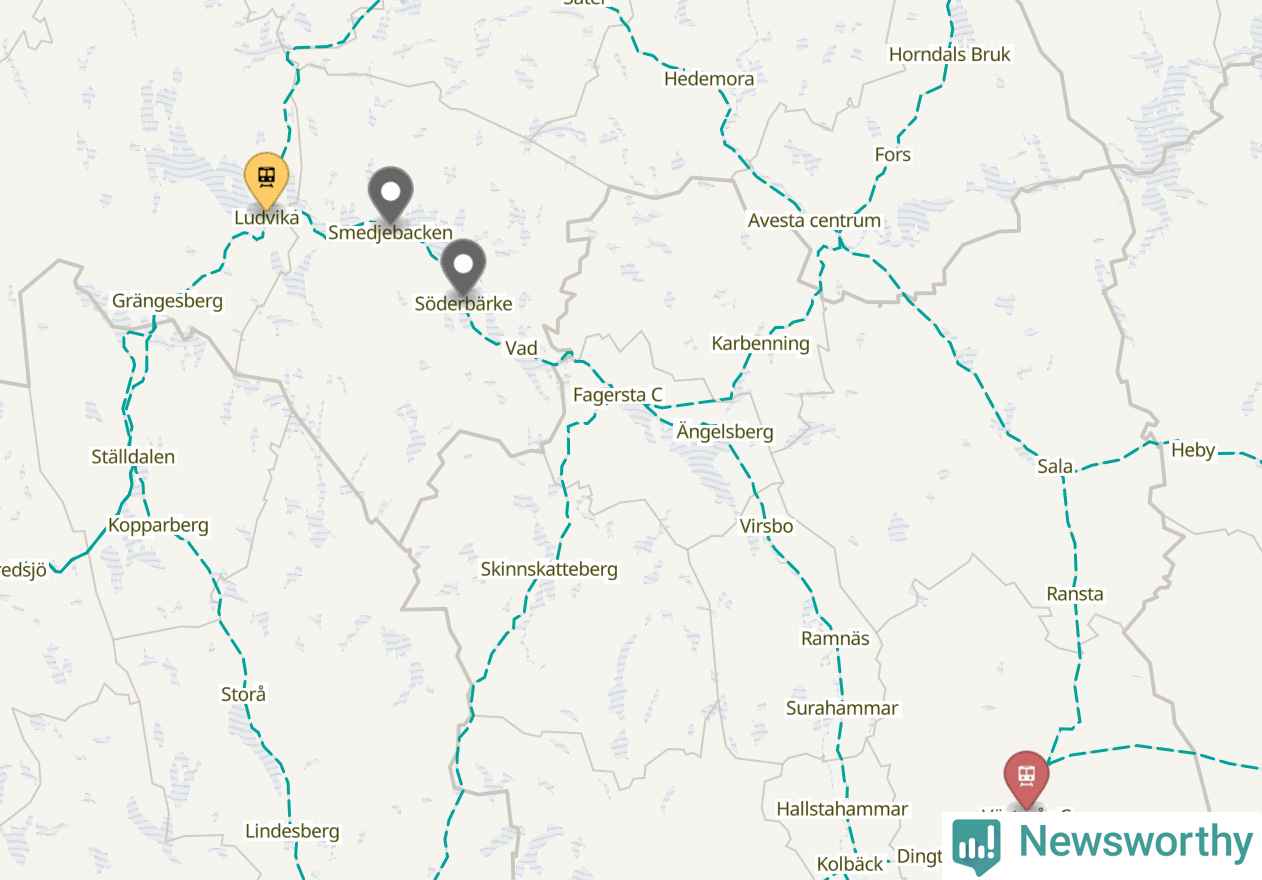This screenshot has width=1262, height=880.
Task: Click the Fagersta C station label
Action: pyautogui.click(x=617, y=395)
